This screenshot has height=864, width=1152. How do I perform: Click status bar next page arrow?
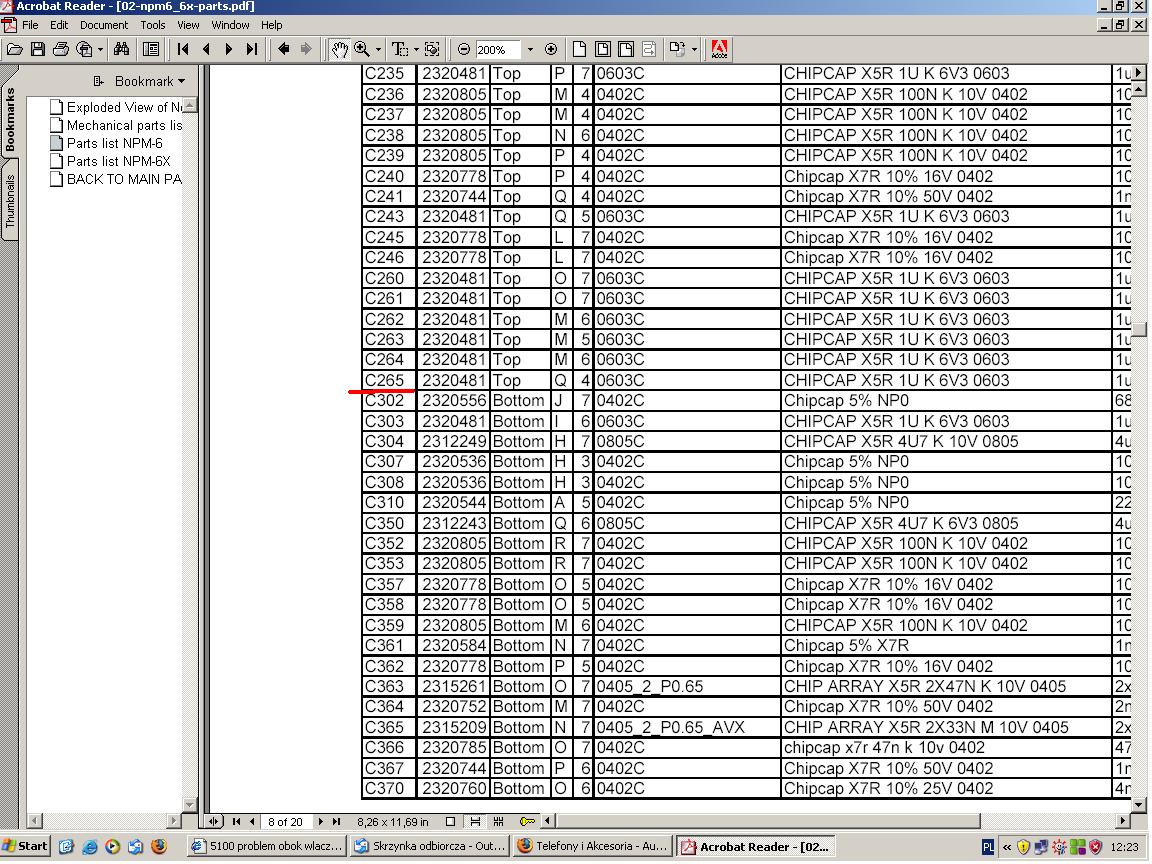point(320,821)
